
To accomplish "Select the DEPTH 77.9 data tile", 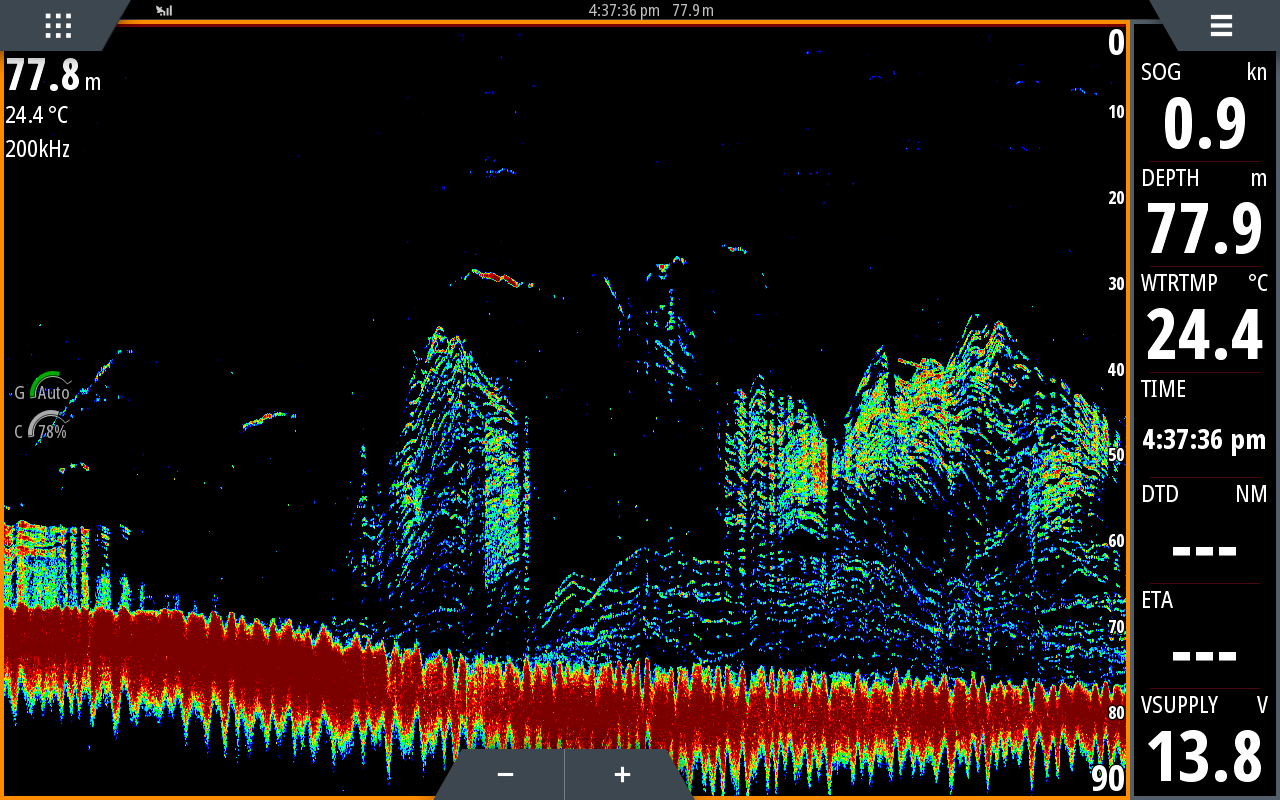I will 1204,214.
